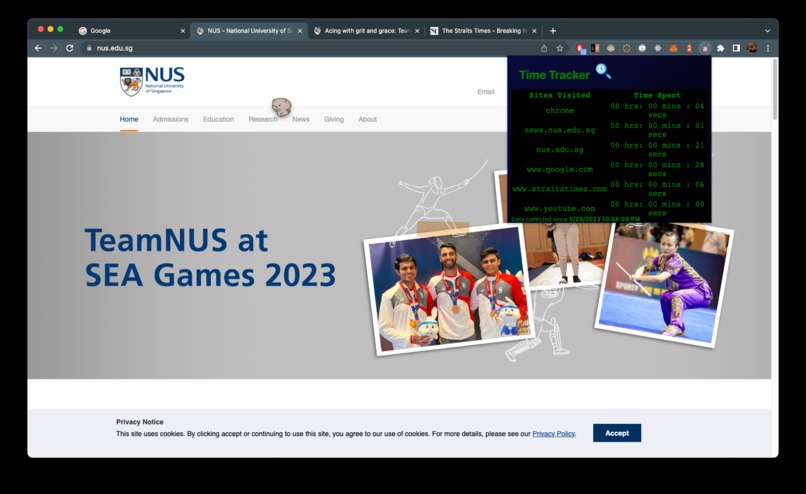
Task: Switch to Acing with grit and grace tab
Action: [365, 31]
